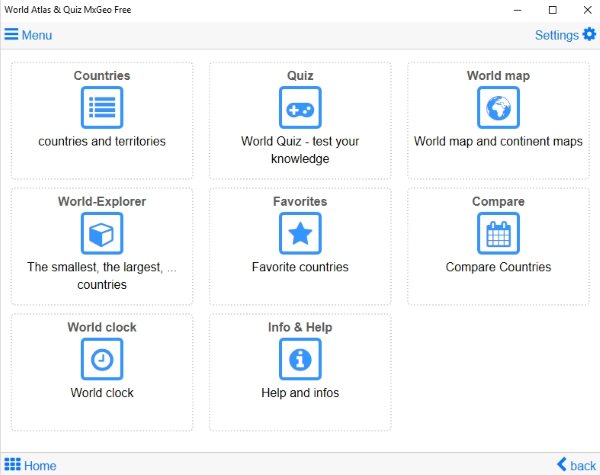This screenshot has width=600, height=475.
Task: Select the Compare calendar icon
Action: pyautogui.click(x=498, y=233)
